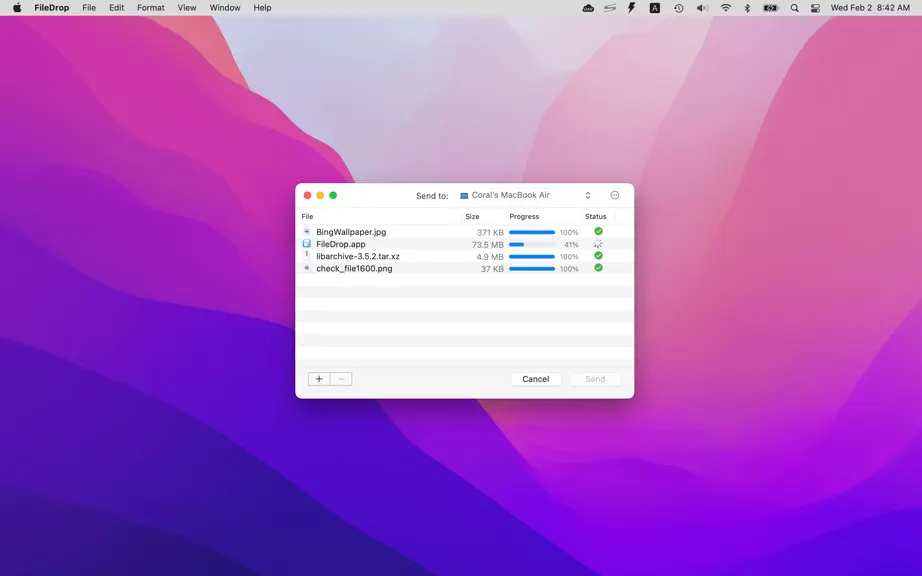The height and width of the screenshot is (576, 922).
Task: Select check_file1600.png file name
Action: pos(354,269)
